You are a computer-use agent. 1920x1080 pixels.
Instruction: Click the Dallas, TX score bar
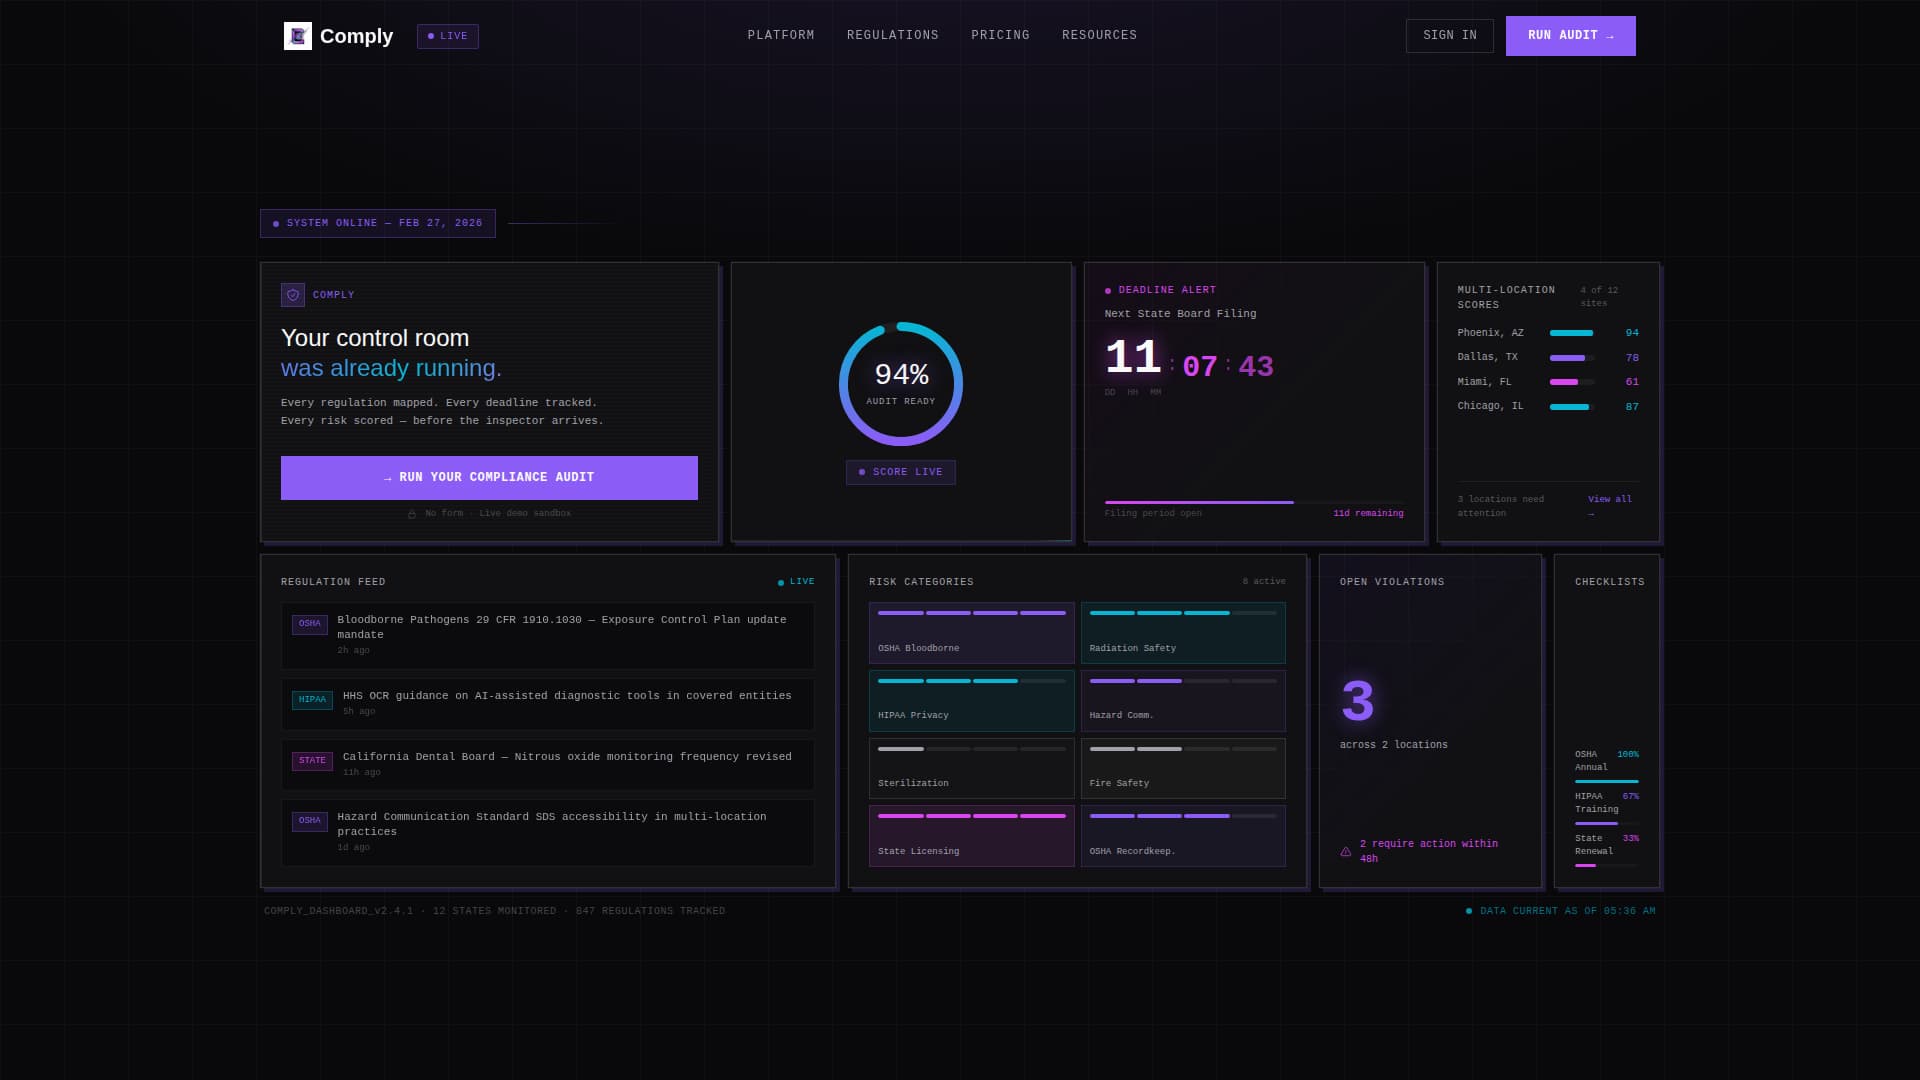(1572, 358)
